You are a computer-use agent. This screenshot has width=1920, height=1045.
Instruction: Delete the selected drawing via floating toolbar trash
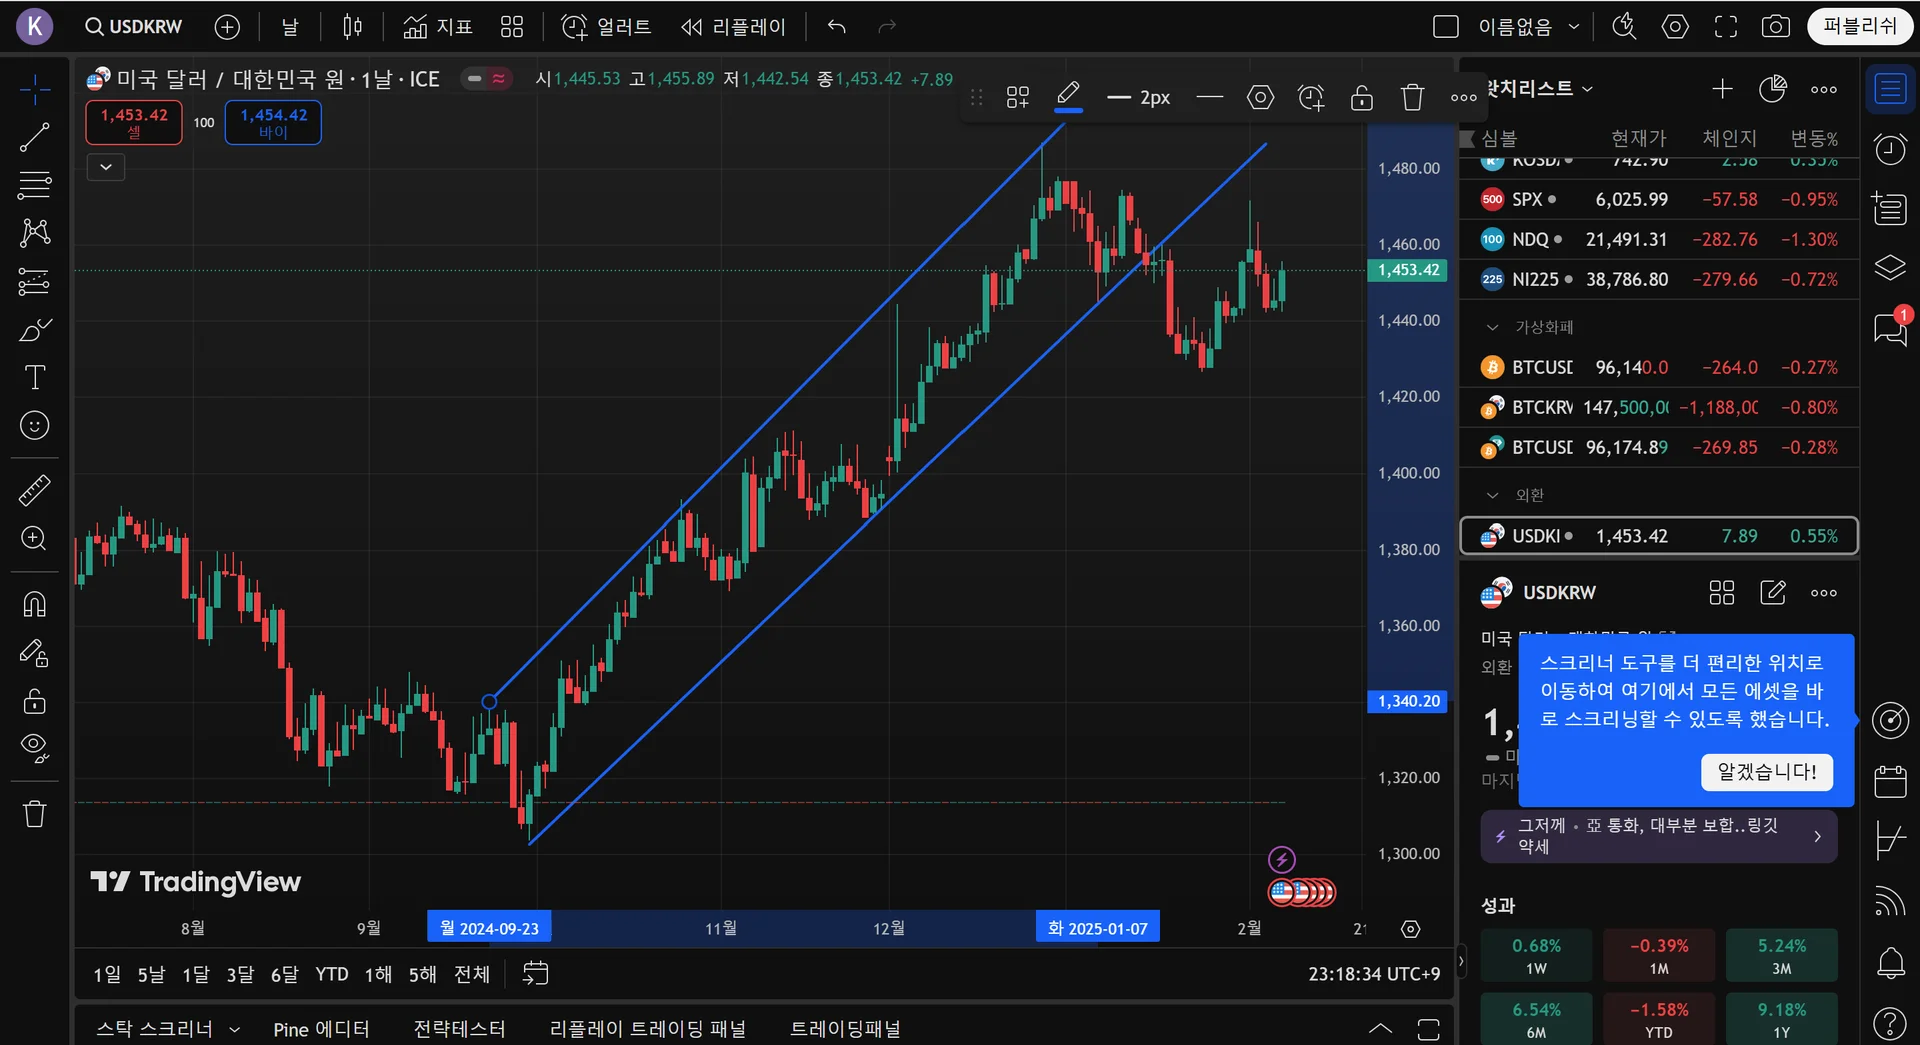(1412, 97)
